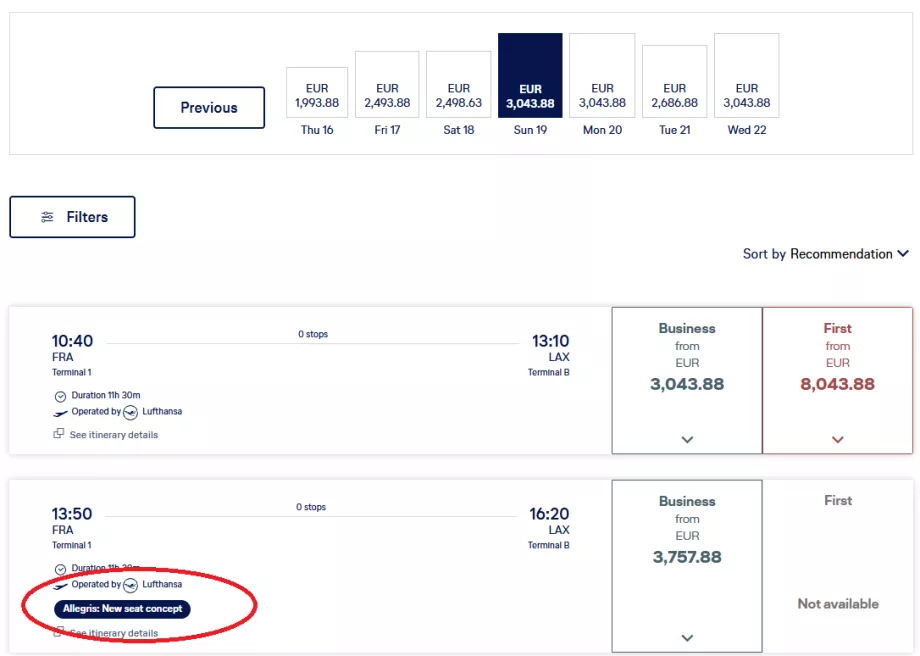The height and width of the screenshot is (656, 920).
Task: Click the clock icon on 10:40 flight
Action: [60, 396]
